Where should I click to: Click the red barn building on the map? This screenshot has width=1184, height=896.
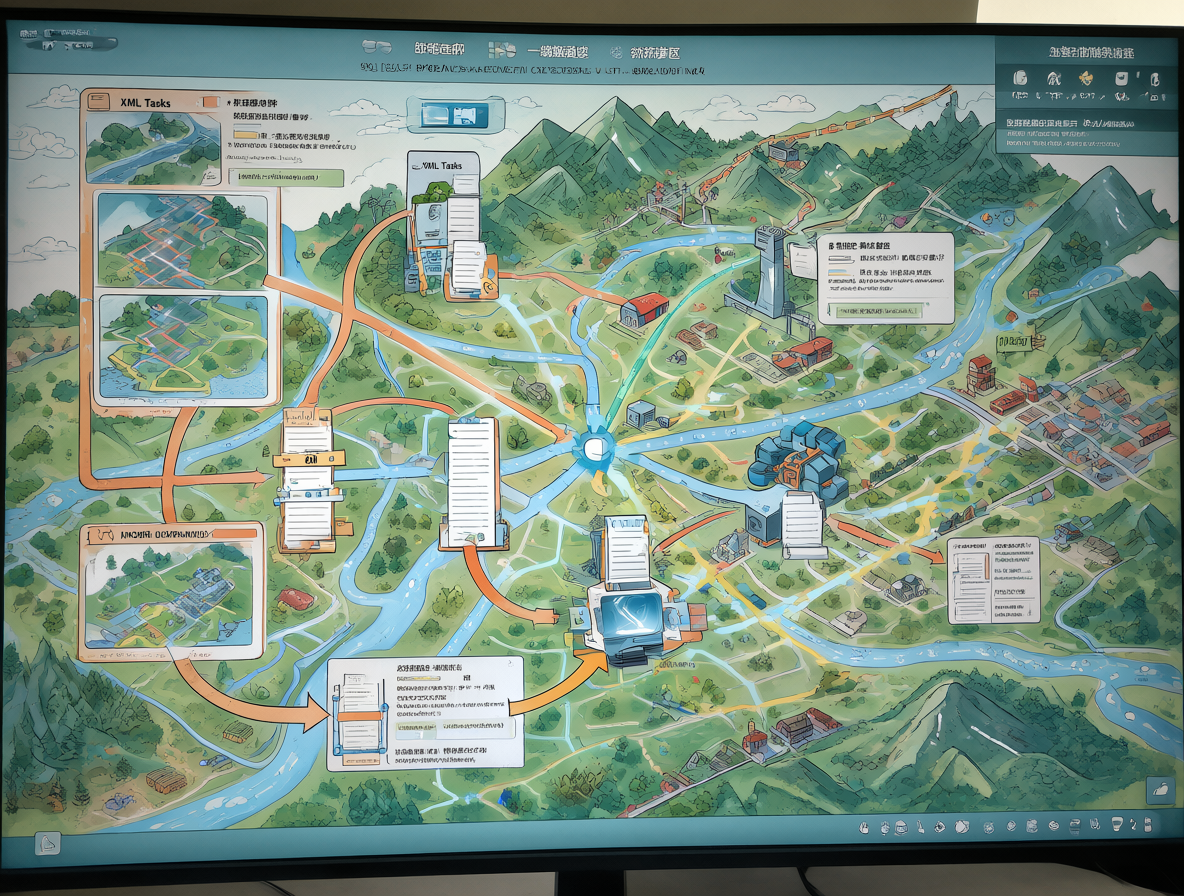tap(645, 309)
